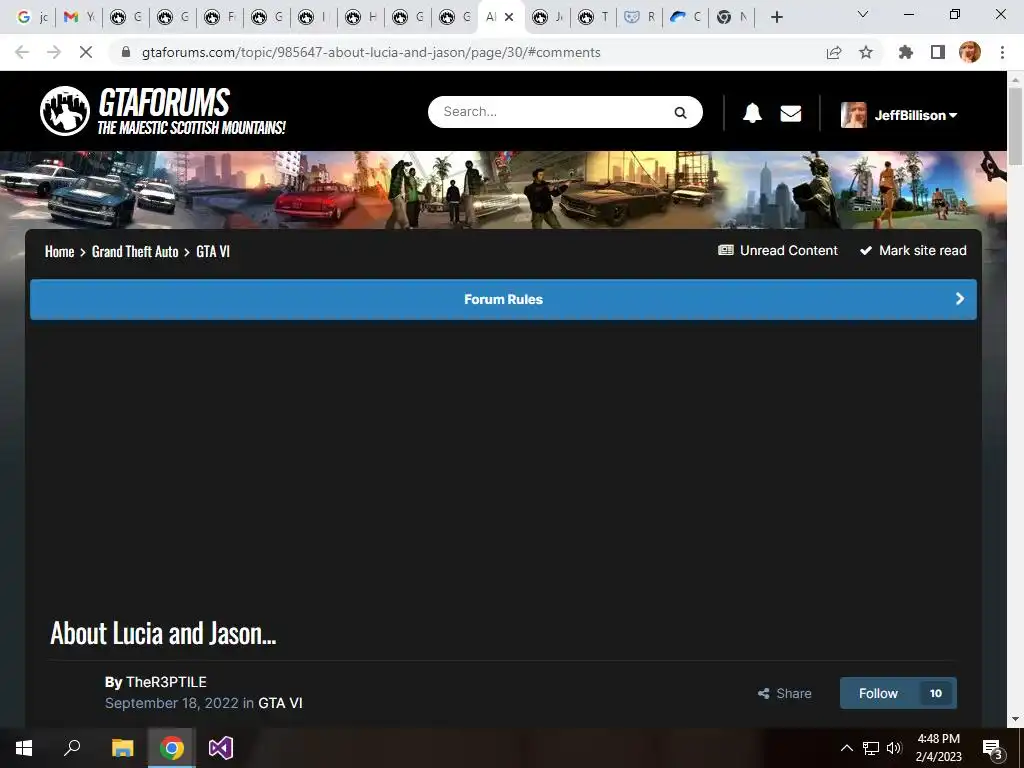Screen dimensions: 1024x768
Task: Open the Windows Start menu
Action: 24,748
